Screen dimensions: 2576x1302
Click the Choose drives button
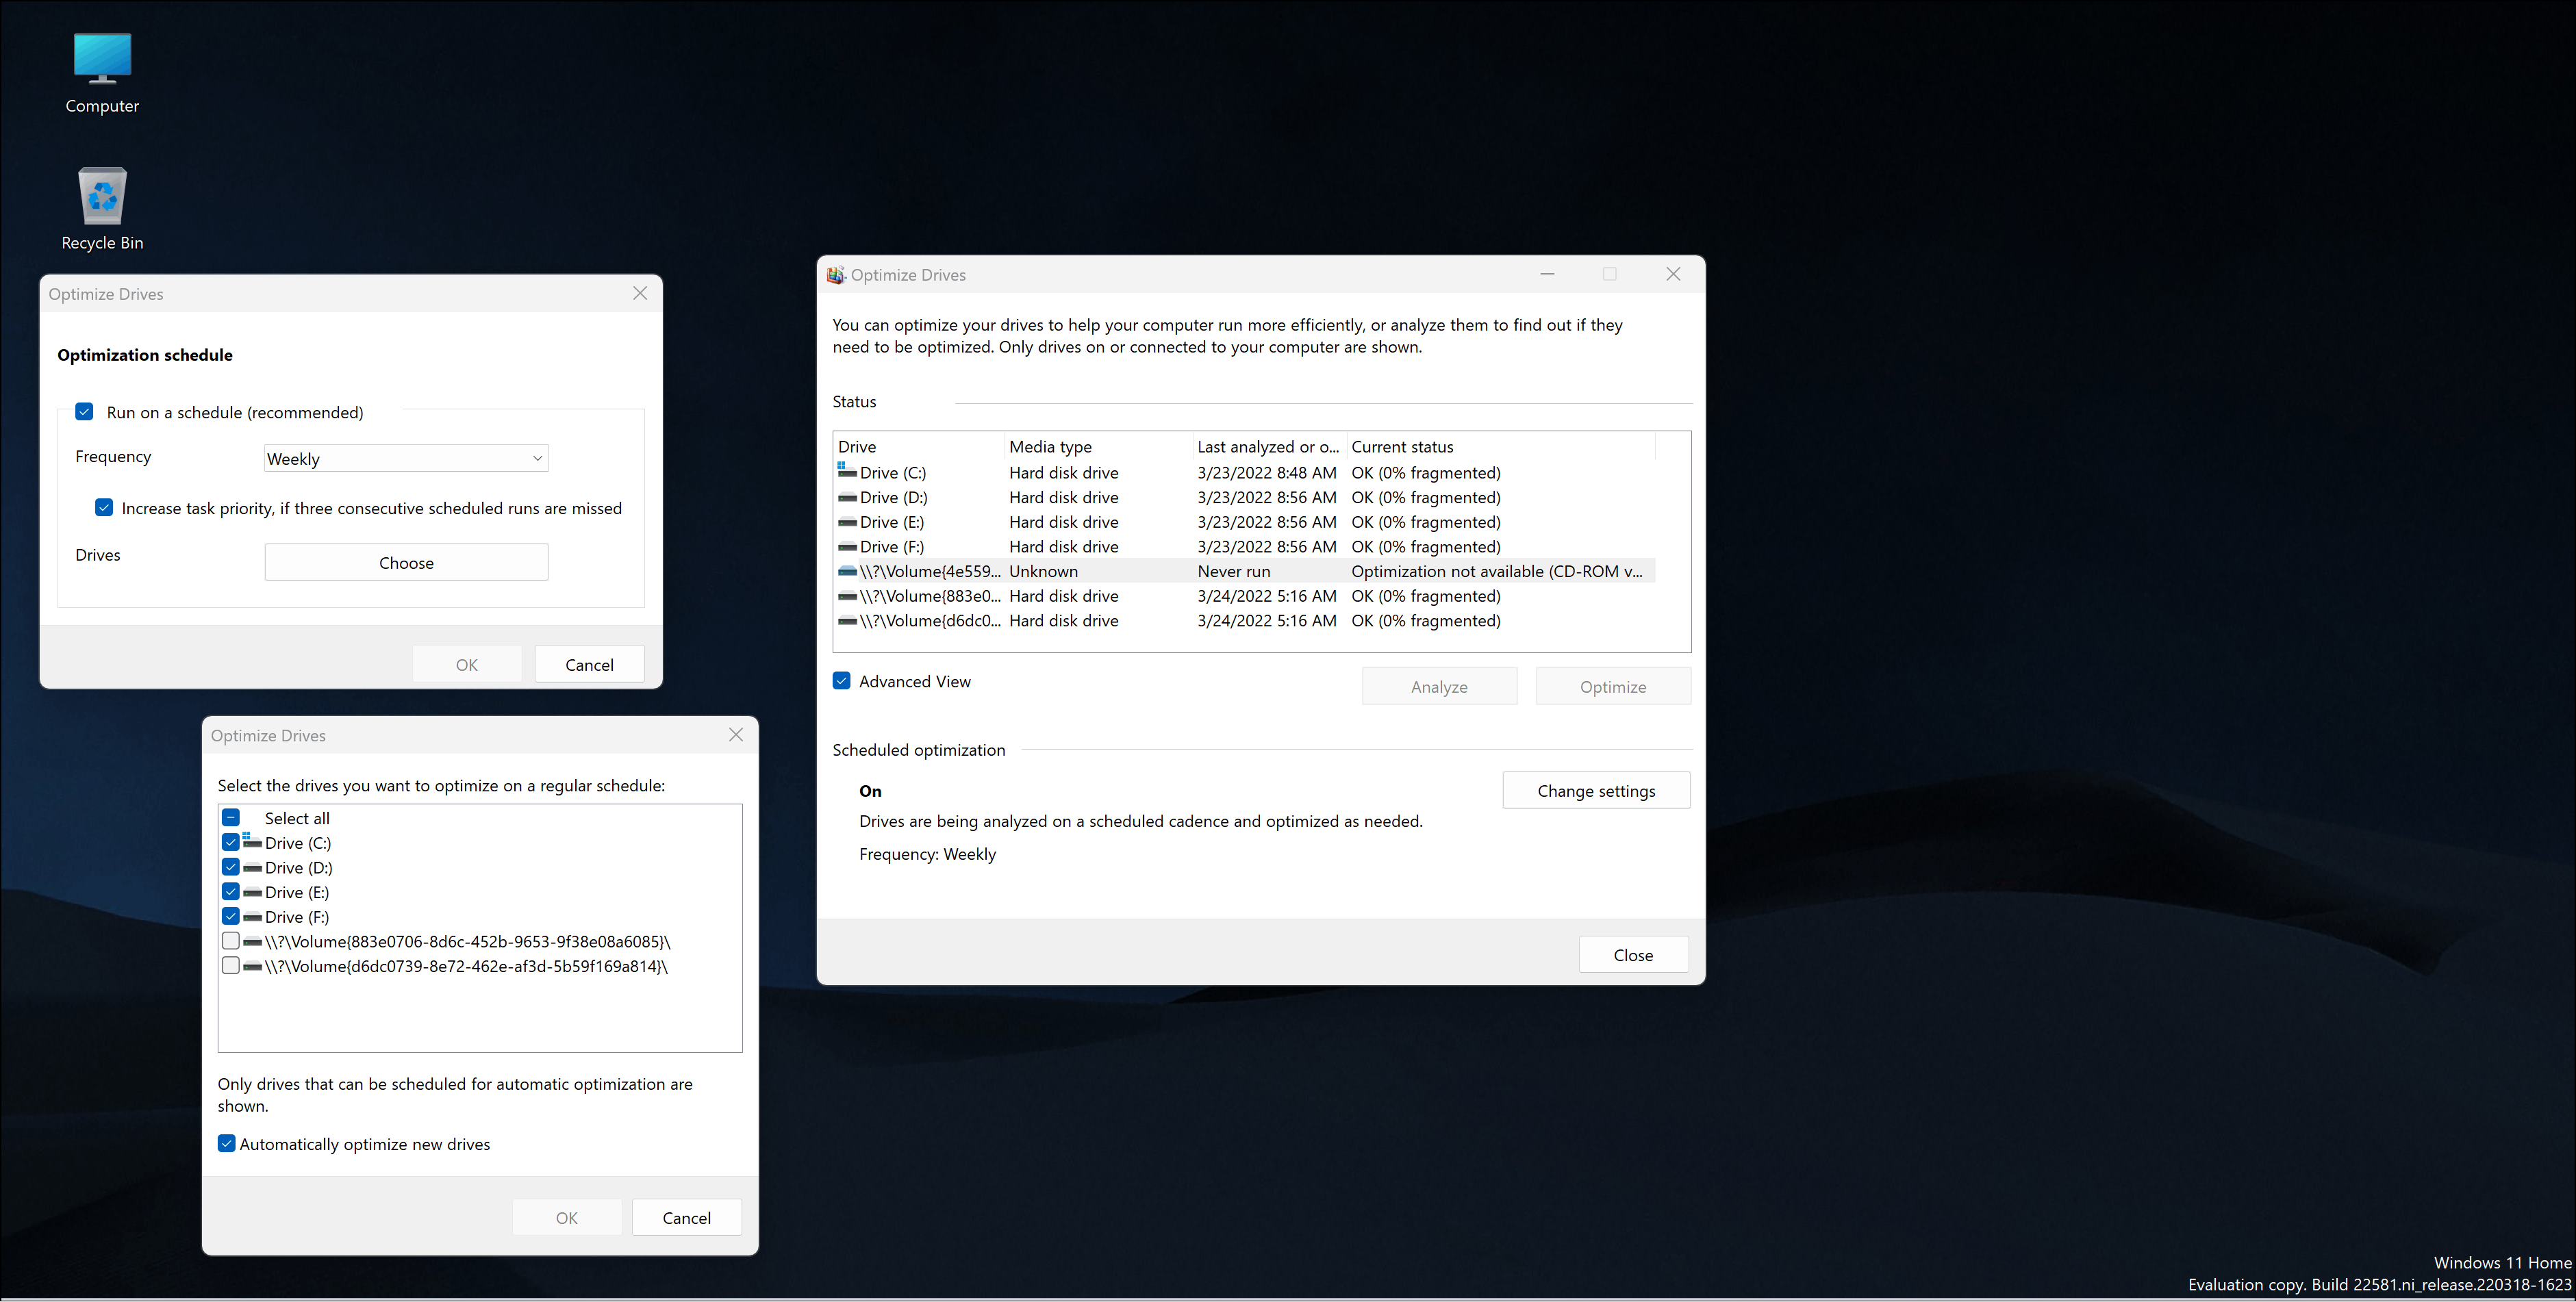coord(405,561)
